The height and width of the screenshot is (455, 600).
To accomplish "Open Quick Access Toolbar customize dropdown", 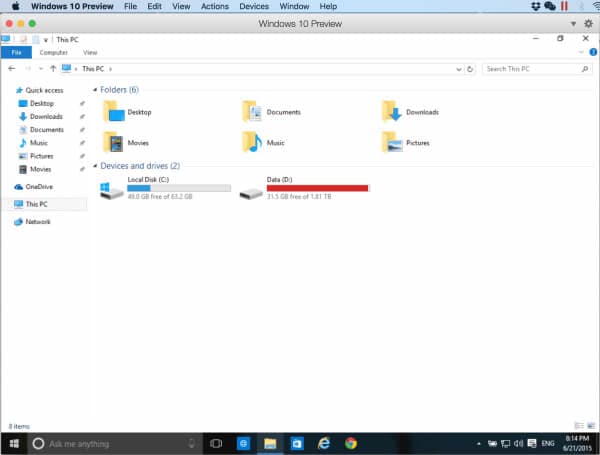I will tap(46, 40).
